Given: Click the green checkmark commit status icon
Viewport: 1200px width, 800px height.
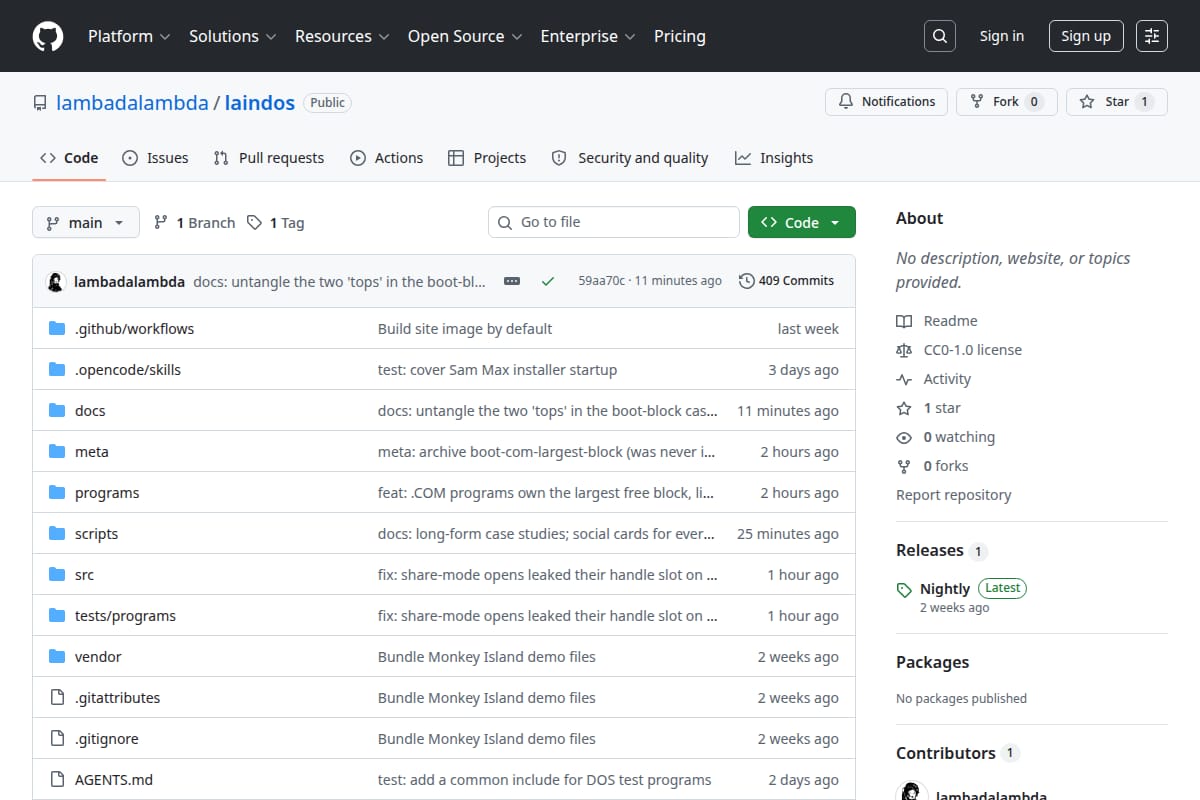Looking at the screenshot, I should (x=548, y=281).
